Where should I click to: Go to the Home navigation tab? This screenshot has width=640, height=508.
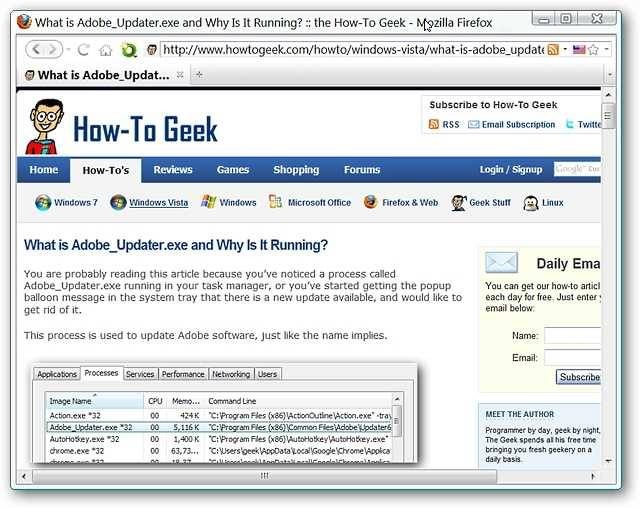click(x=44, y=170)
